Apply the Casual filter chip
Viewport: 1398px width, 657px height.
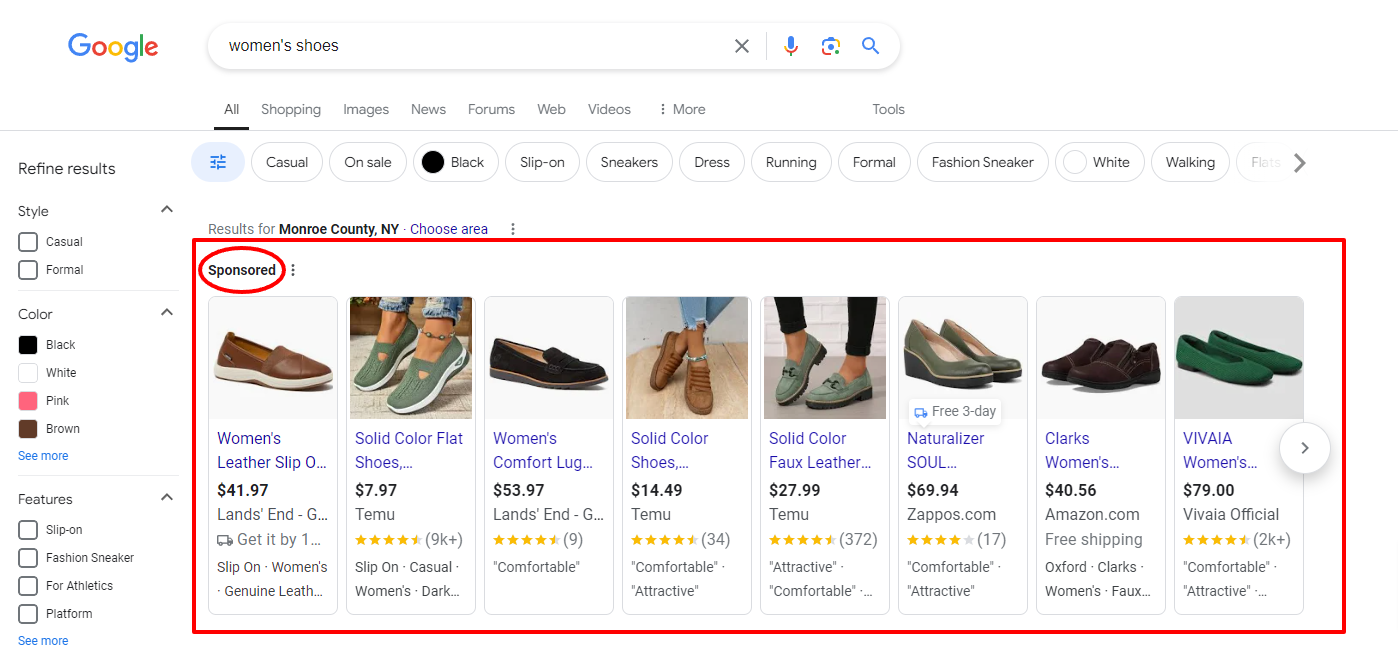[287, 162]
